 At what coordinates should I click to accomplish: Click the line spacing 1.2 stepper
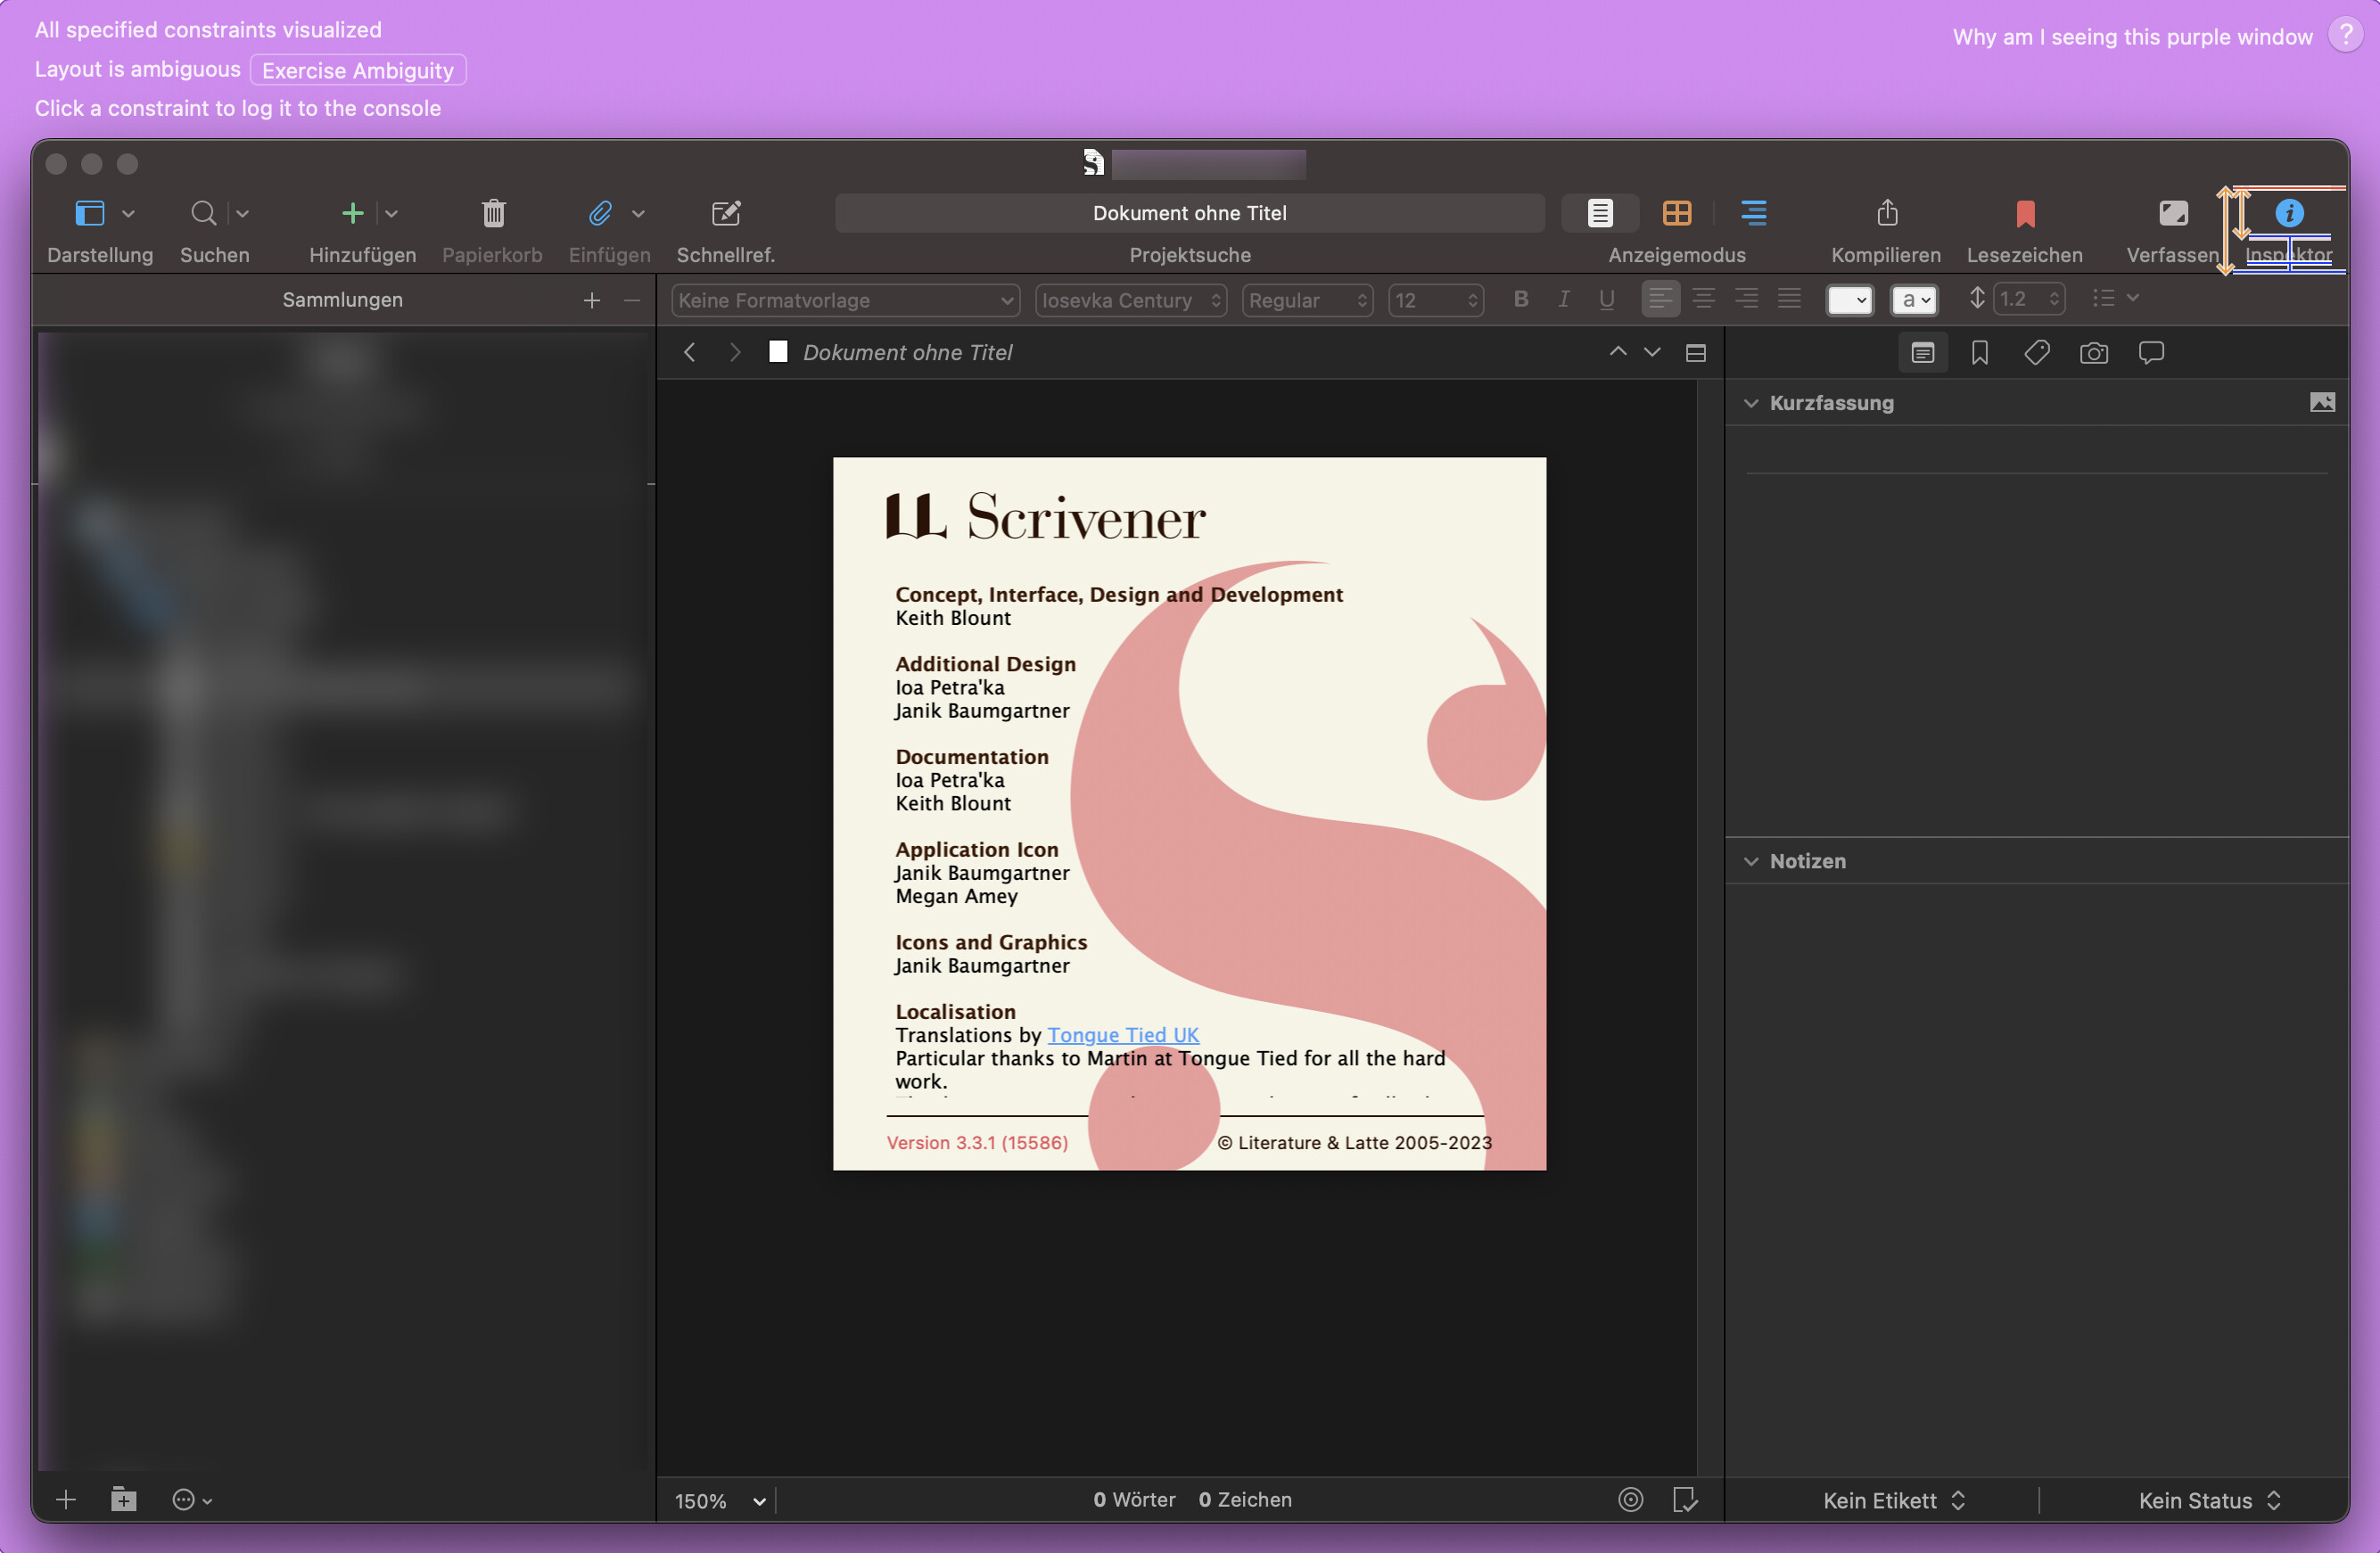pyautogui.click(x=2028, y=299)
